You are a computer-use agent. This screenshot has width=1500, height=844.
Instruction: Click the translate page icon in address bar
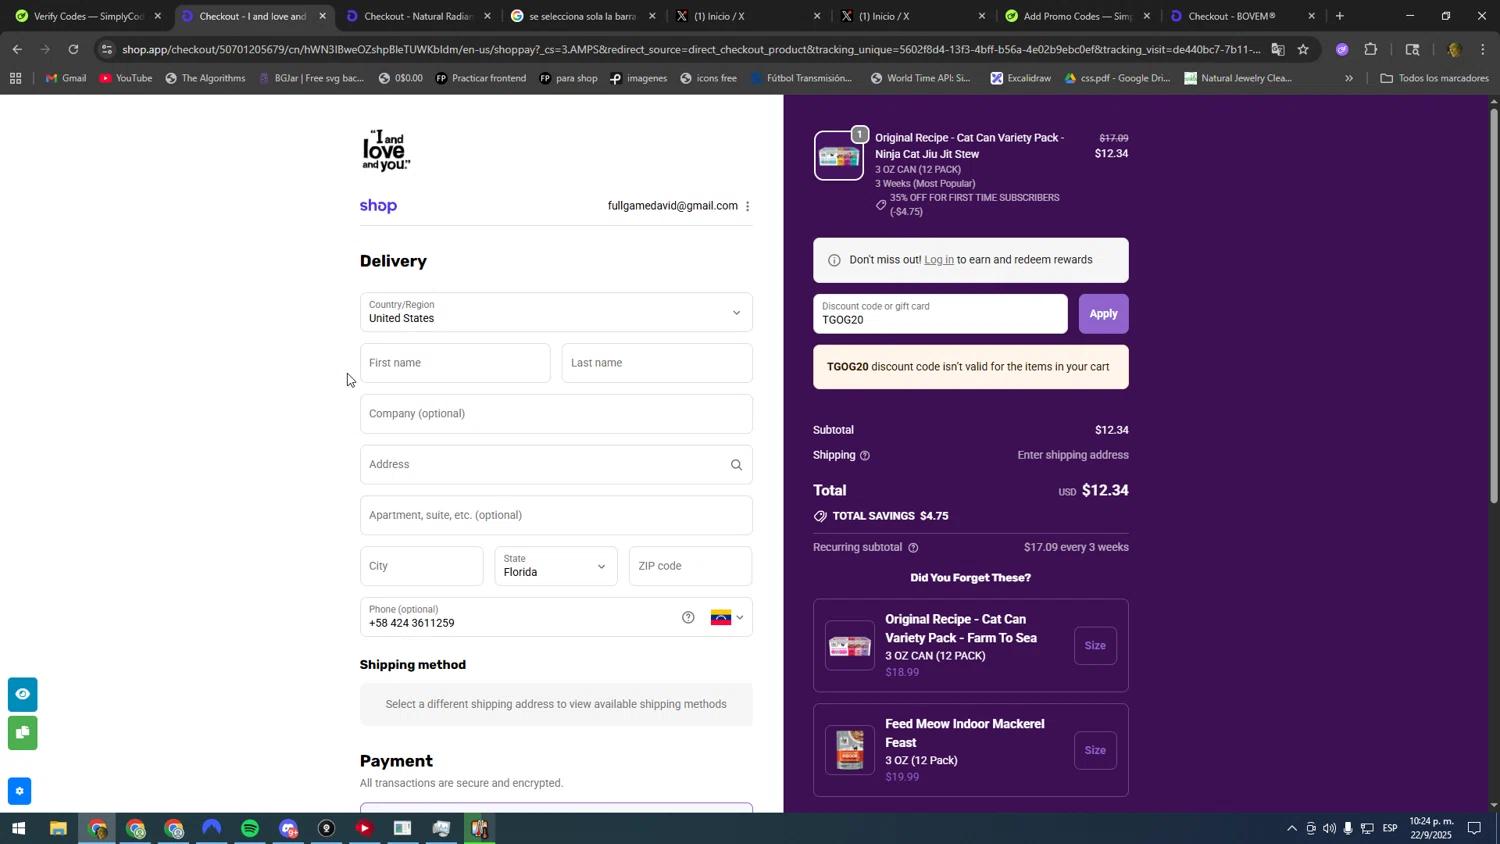1278,49
